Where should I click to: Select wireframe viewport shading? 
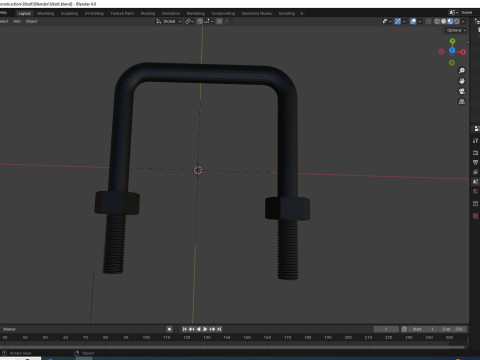point(437,21)
